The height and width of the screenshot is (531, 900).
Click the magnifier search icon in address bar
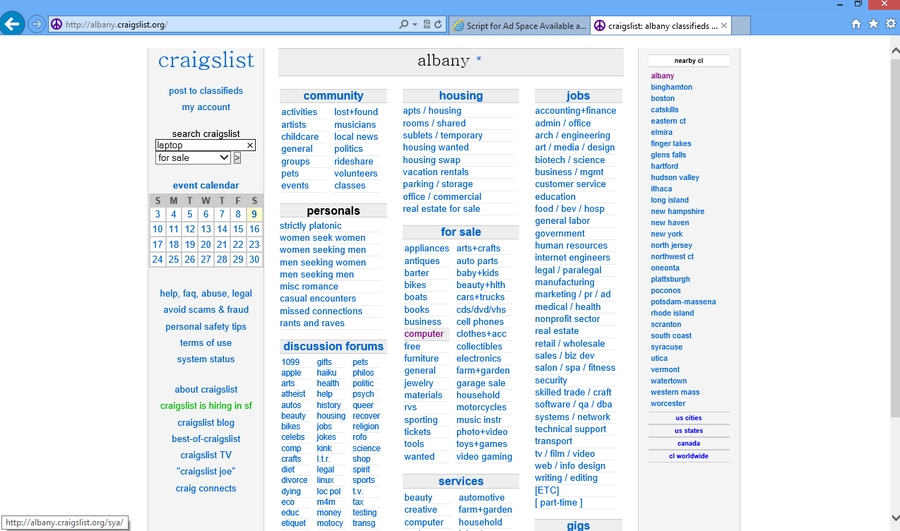[403, 24]
